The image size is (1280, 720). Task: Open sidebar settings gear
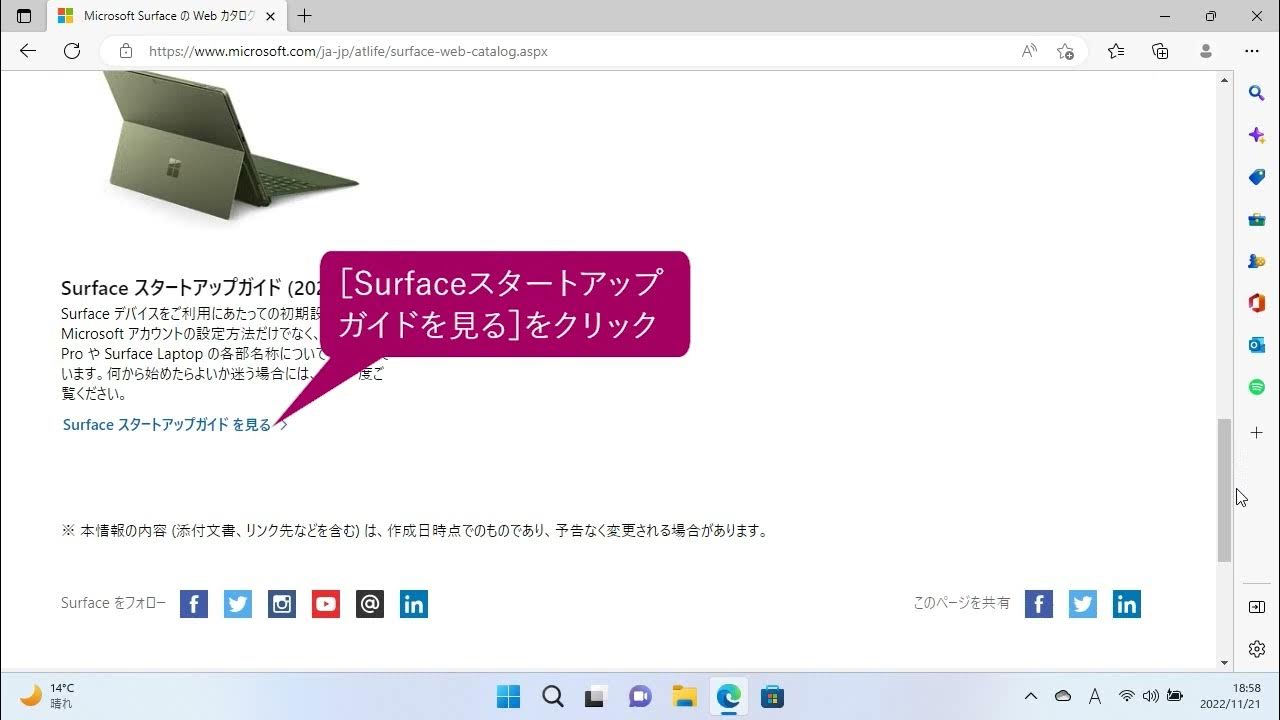[1257, 649]
